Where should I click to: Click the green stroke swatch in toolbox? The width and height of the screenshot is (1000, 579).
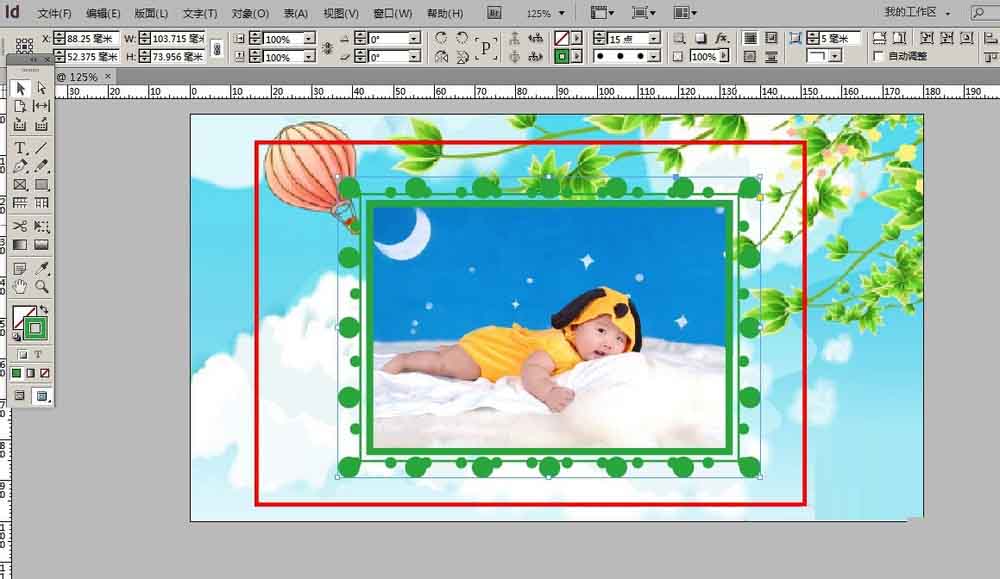36,328
